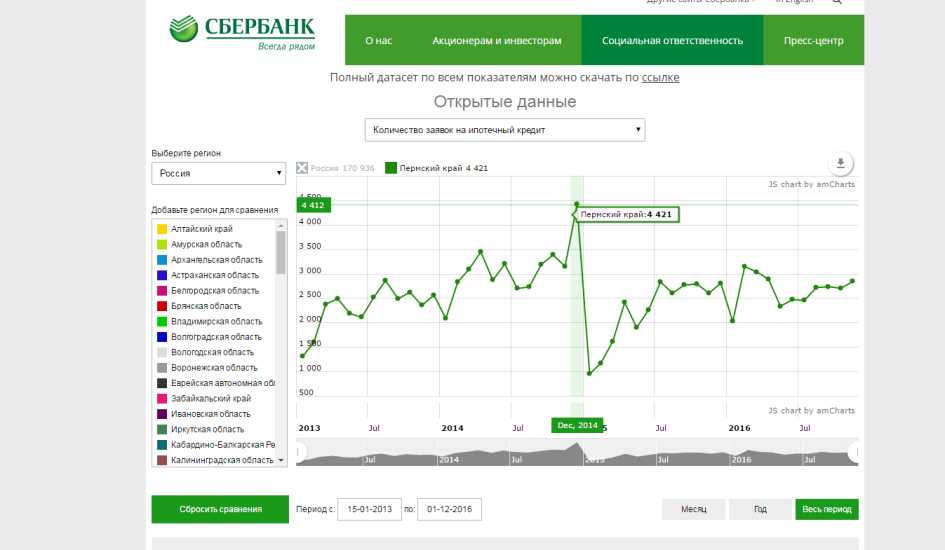Open the О нас menu
The width and height of the screenshot is (945, 550).
(378, 40)
